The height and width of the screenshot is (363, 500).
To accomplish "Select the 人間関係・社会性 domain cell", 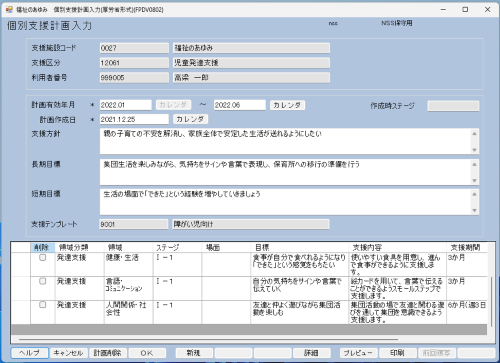I will pos(128,312).
